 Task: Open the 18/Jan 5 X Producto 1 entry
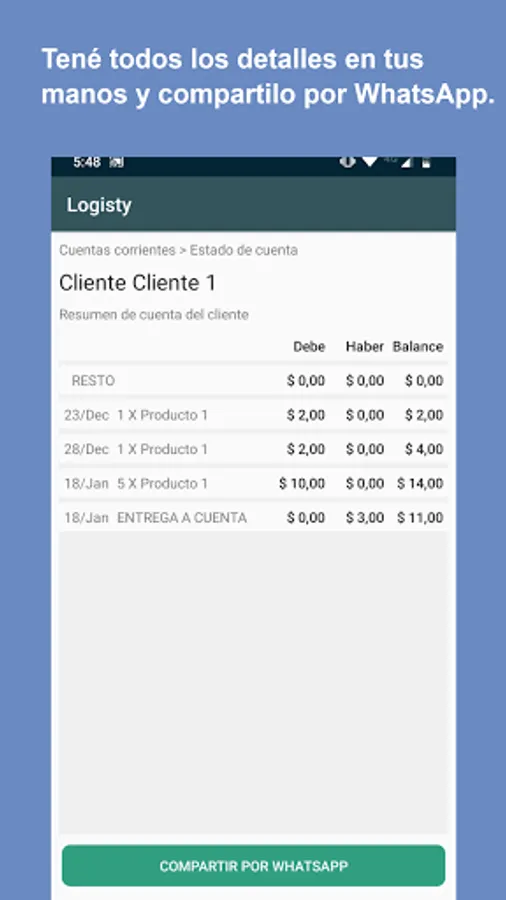[x=253, y=483]
